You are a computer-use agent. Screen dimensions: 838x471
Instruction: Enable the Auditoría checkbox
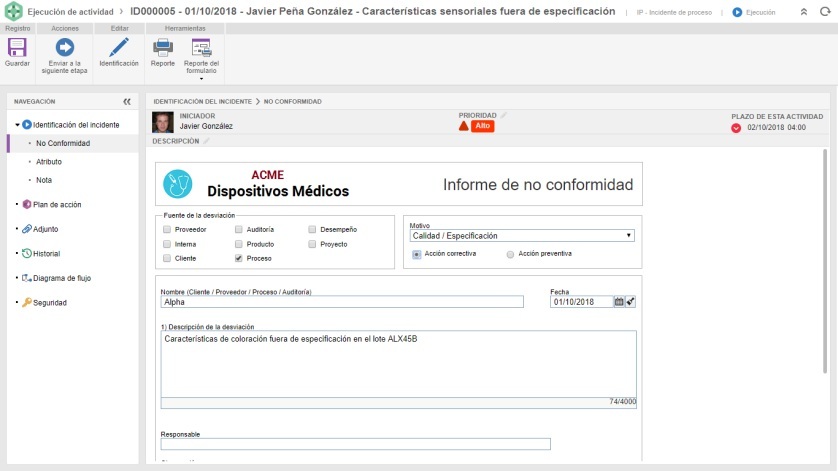tap(239, 229)
